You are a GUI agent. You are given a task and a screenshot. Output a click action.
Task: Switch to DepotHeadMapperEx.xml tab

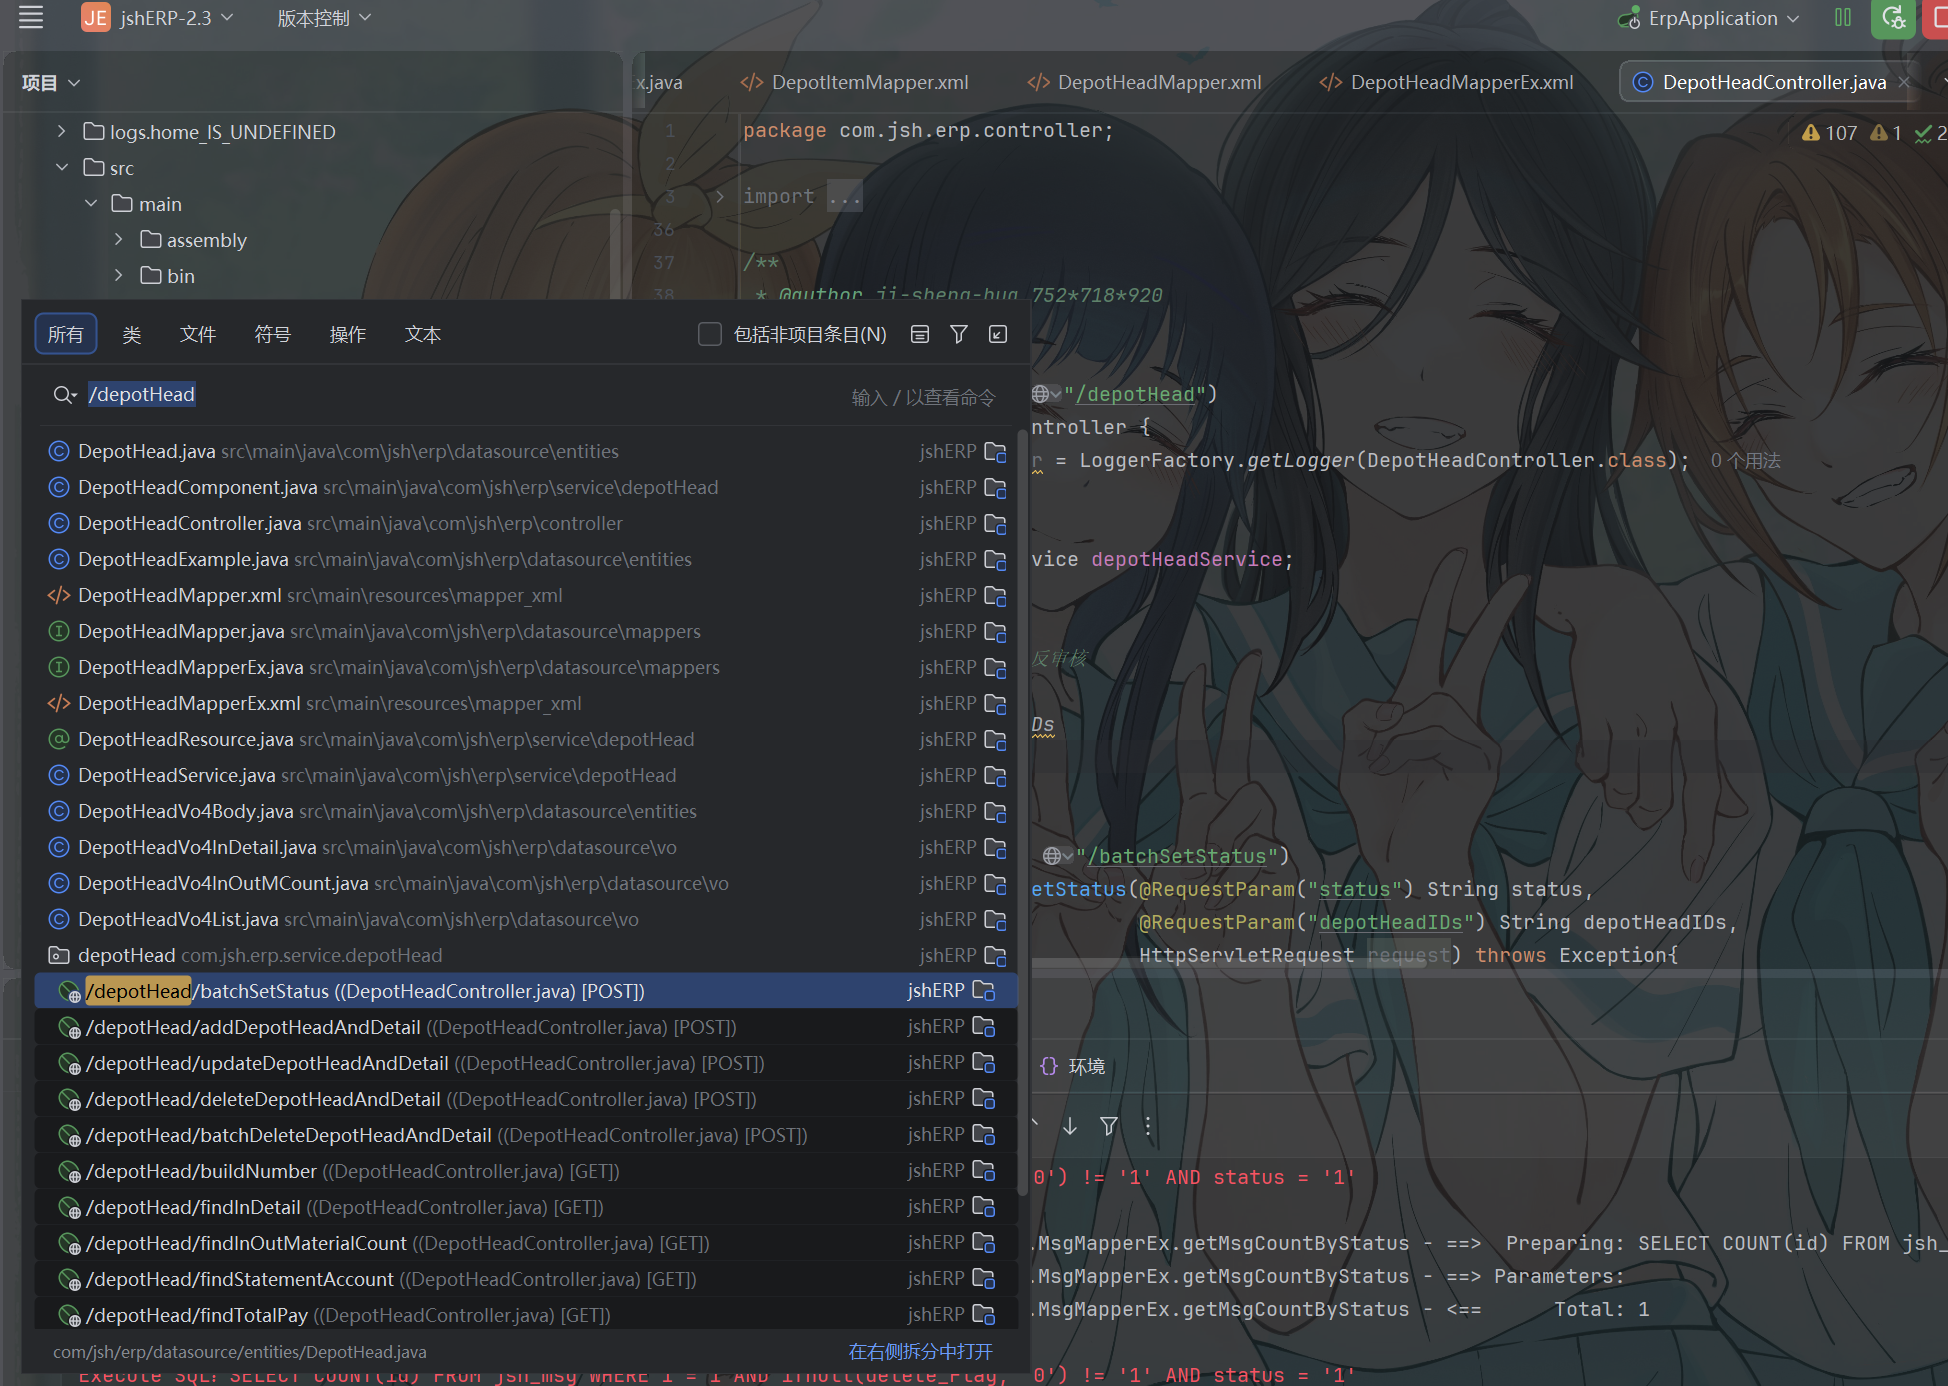[1446, 82]
